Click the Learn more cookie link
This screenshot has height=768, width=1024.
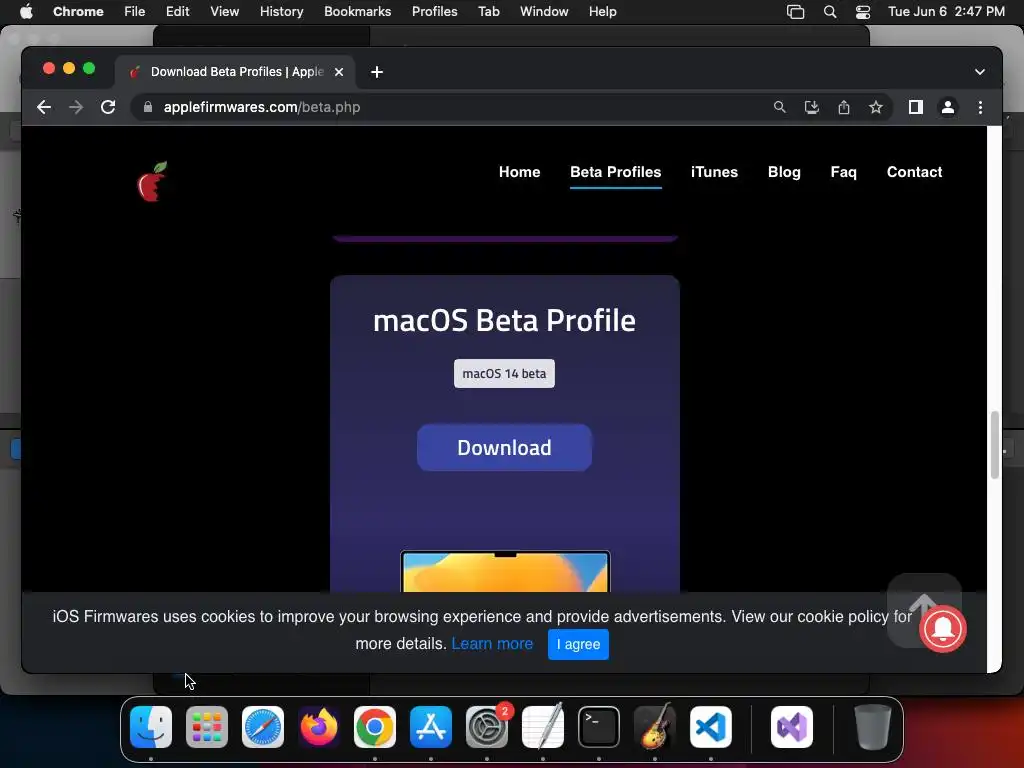point(492,643)
